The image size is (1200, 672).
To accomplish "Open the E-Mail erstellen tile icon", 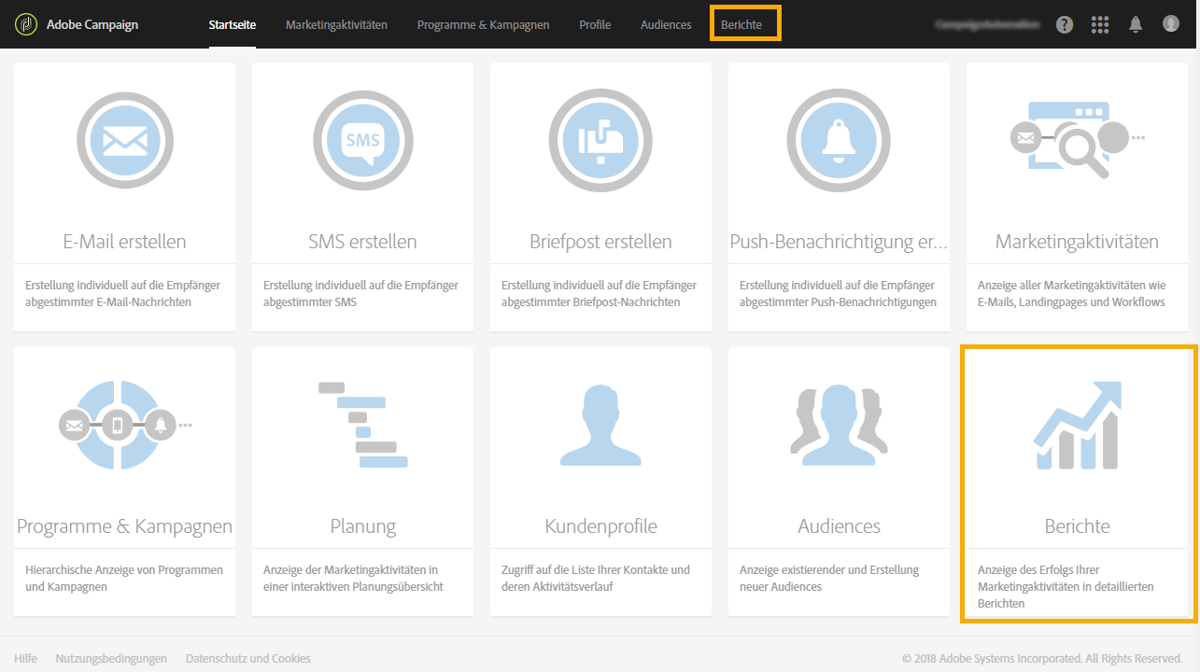I will [124, 140].
